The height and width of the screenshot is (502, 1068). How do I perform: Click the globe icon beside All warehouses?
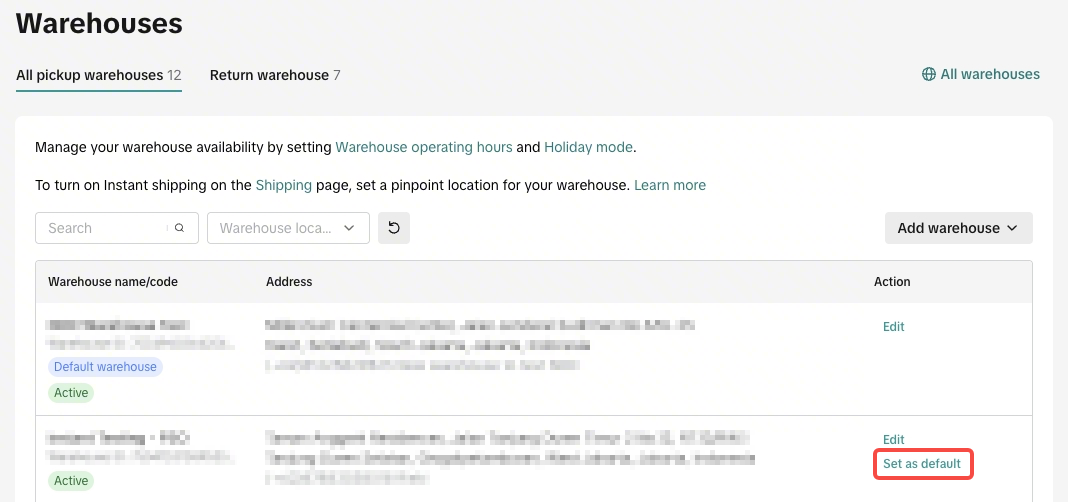tap(928, 74)
